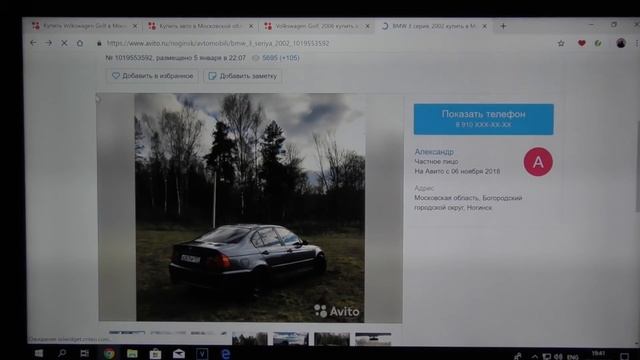The width and height of the screenshot is (640, 360).
Task: Open the green round extension icon
Action: click(x=598, y=43)
